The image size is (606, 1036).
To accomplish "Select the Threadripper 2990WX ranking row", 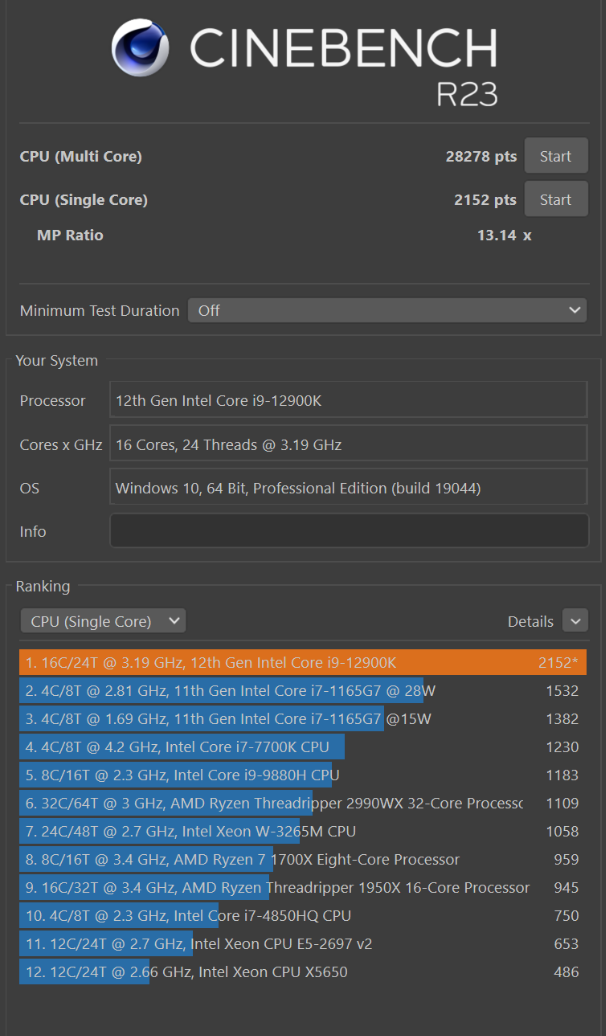I will pos(303,803).
